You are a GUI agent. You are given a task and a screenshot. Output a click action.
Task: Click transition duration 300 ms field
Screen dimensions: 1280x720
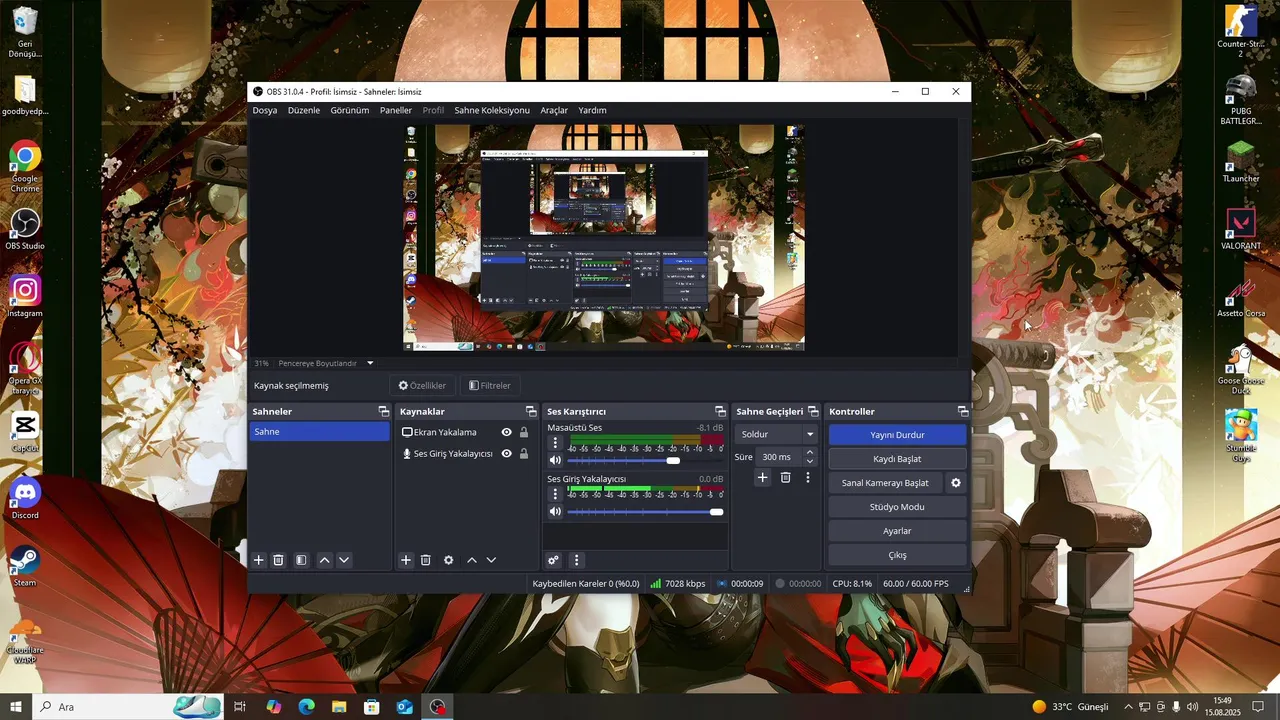coord(778,457)
